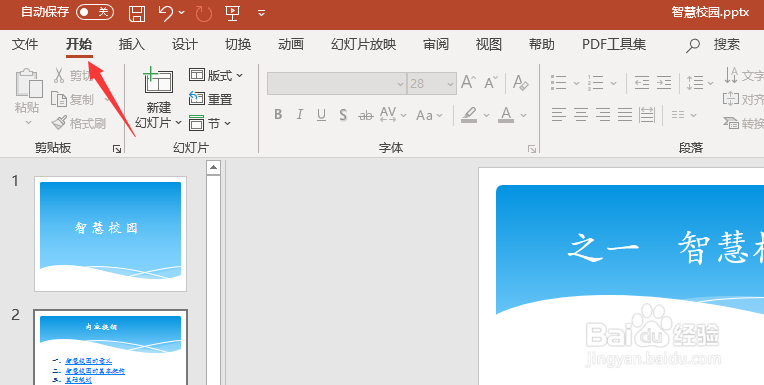This screenshot has width=764, height=385.
Task: Click thumbnail pane scroll up arrow
Action: [x=213, y=168]
